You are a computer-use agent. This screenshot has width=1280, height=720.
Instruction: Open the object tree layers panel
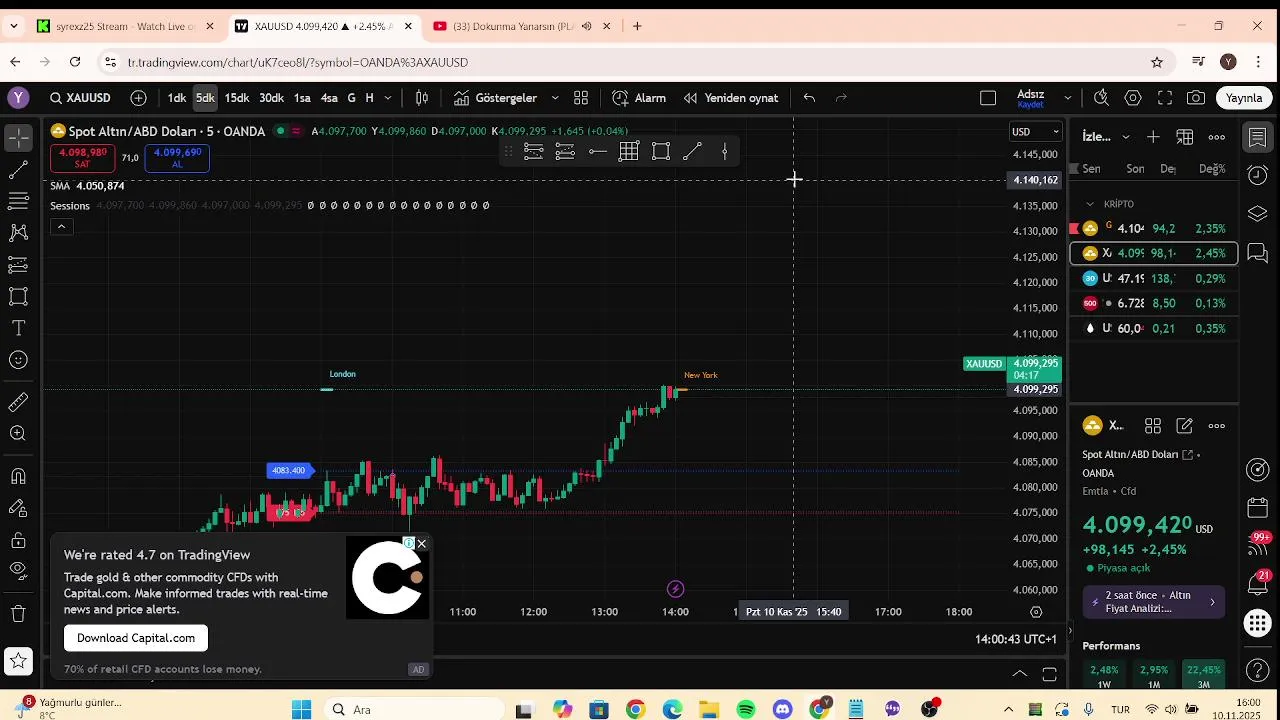coord(1258,214)
